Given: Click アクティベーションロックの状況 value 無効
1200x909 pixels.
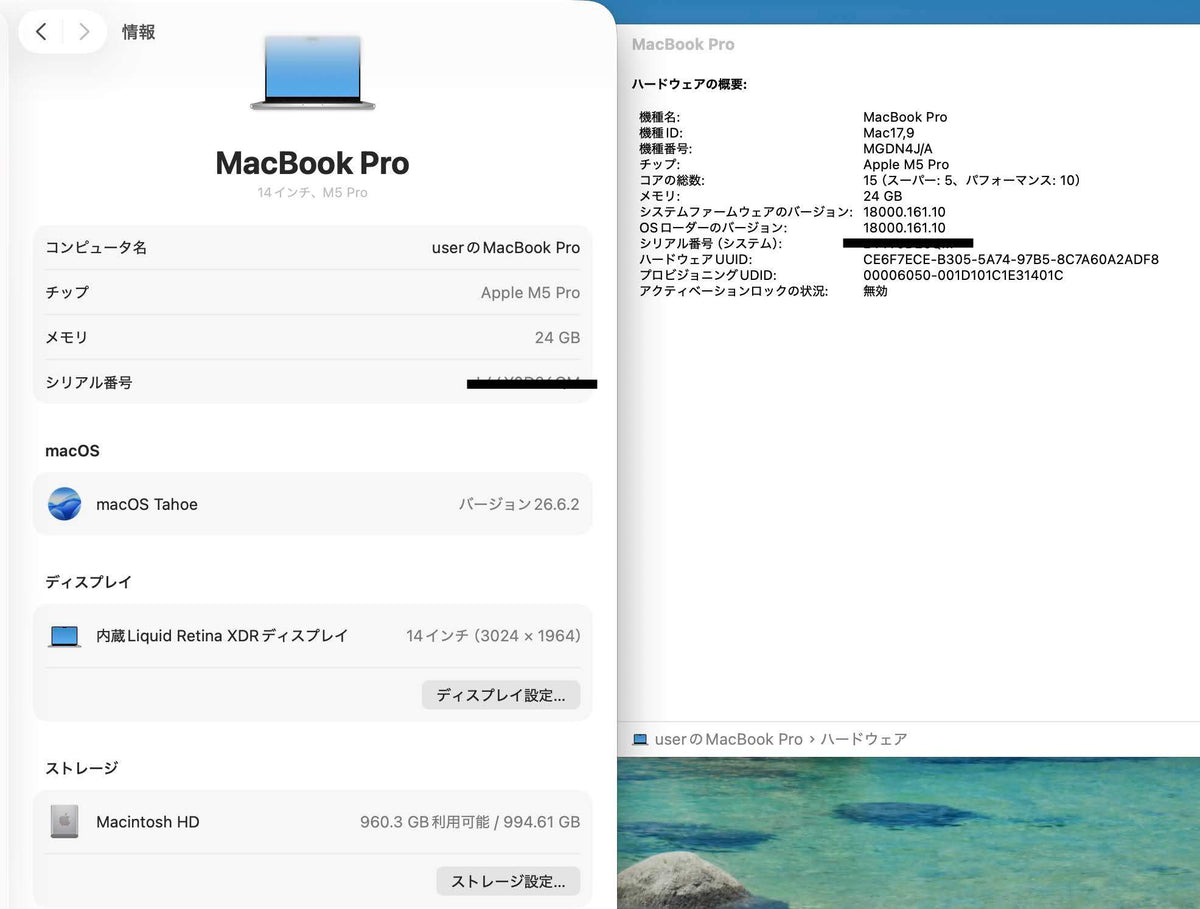Looking at the screenshot, I should click(x=875, y=291).
